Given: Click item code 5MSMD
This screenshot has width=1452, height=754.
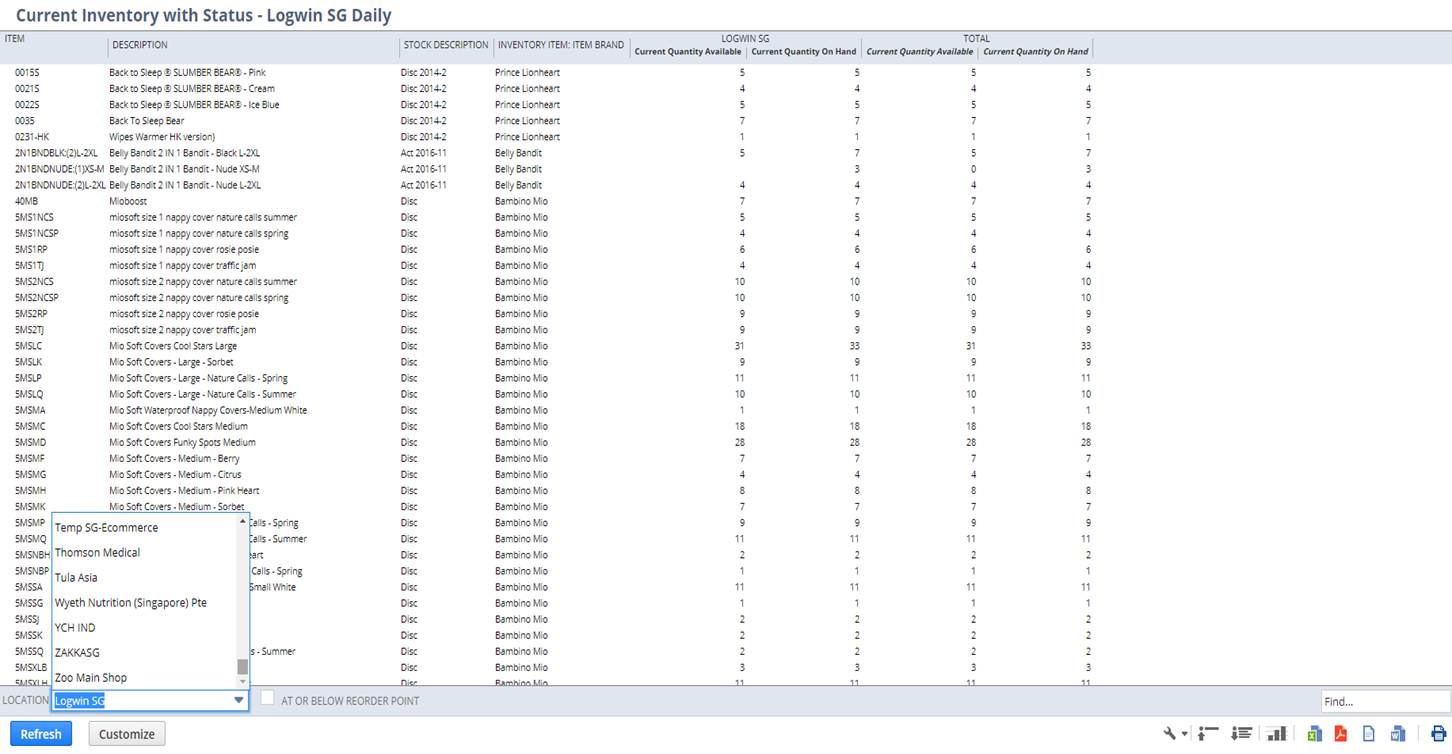Looking at the screenshot, I should (x=30, y=442).
